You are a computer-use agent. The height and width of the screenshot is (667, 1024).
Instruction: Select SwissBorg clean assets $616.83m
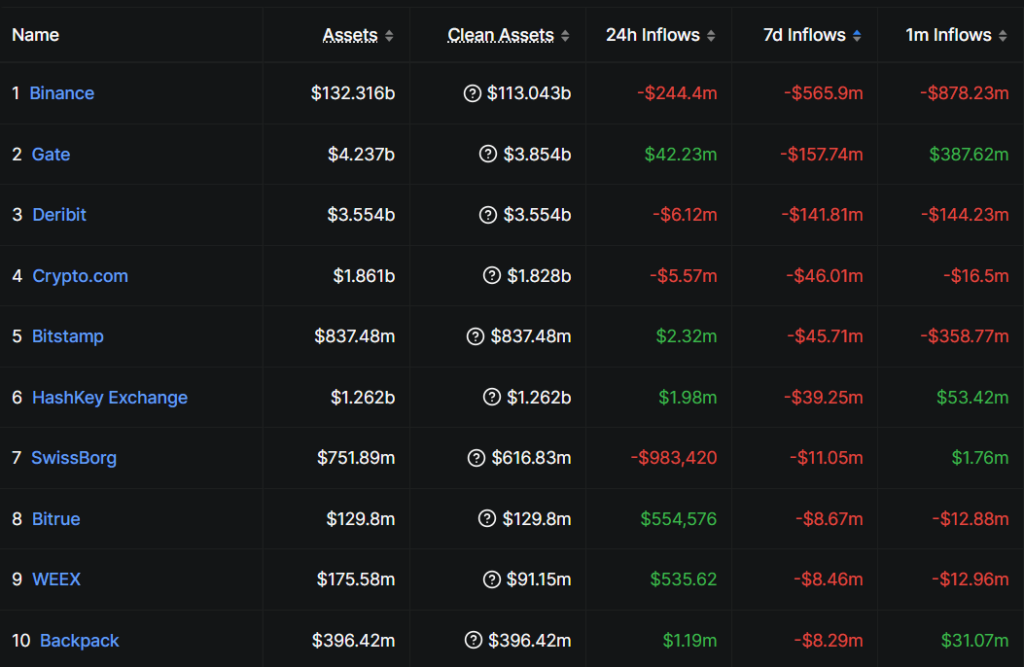click(532, 458)
